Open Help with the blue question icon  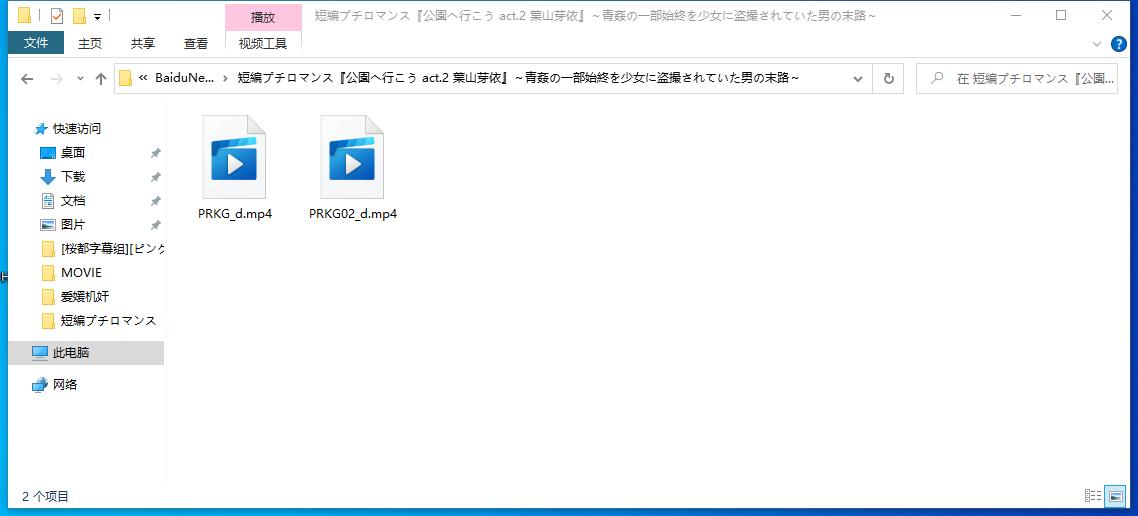tap(1118, 44)
